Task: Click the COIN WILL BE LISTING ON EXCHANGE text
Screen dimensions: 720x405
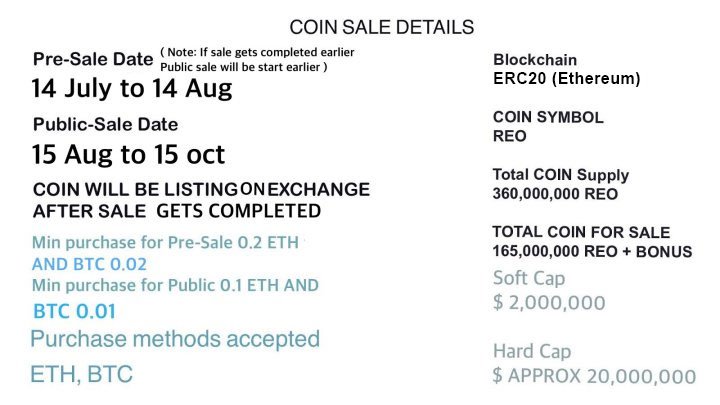Action: [201, 189]
